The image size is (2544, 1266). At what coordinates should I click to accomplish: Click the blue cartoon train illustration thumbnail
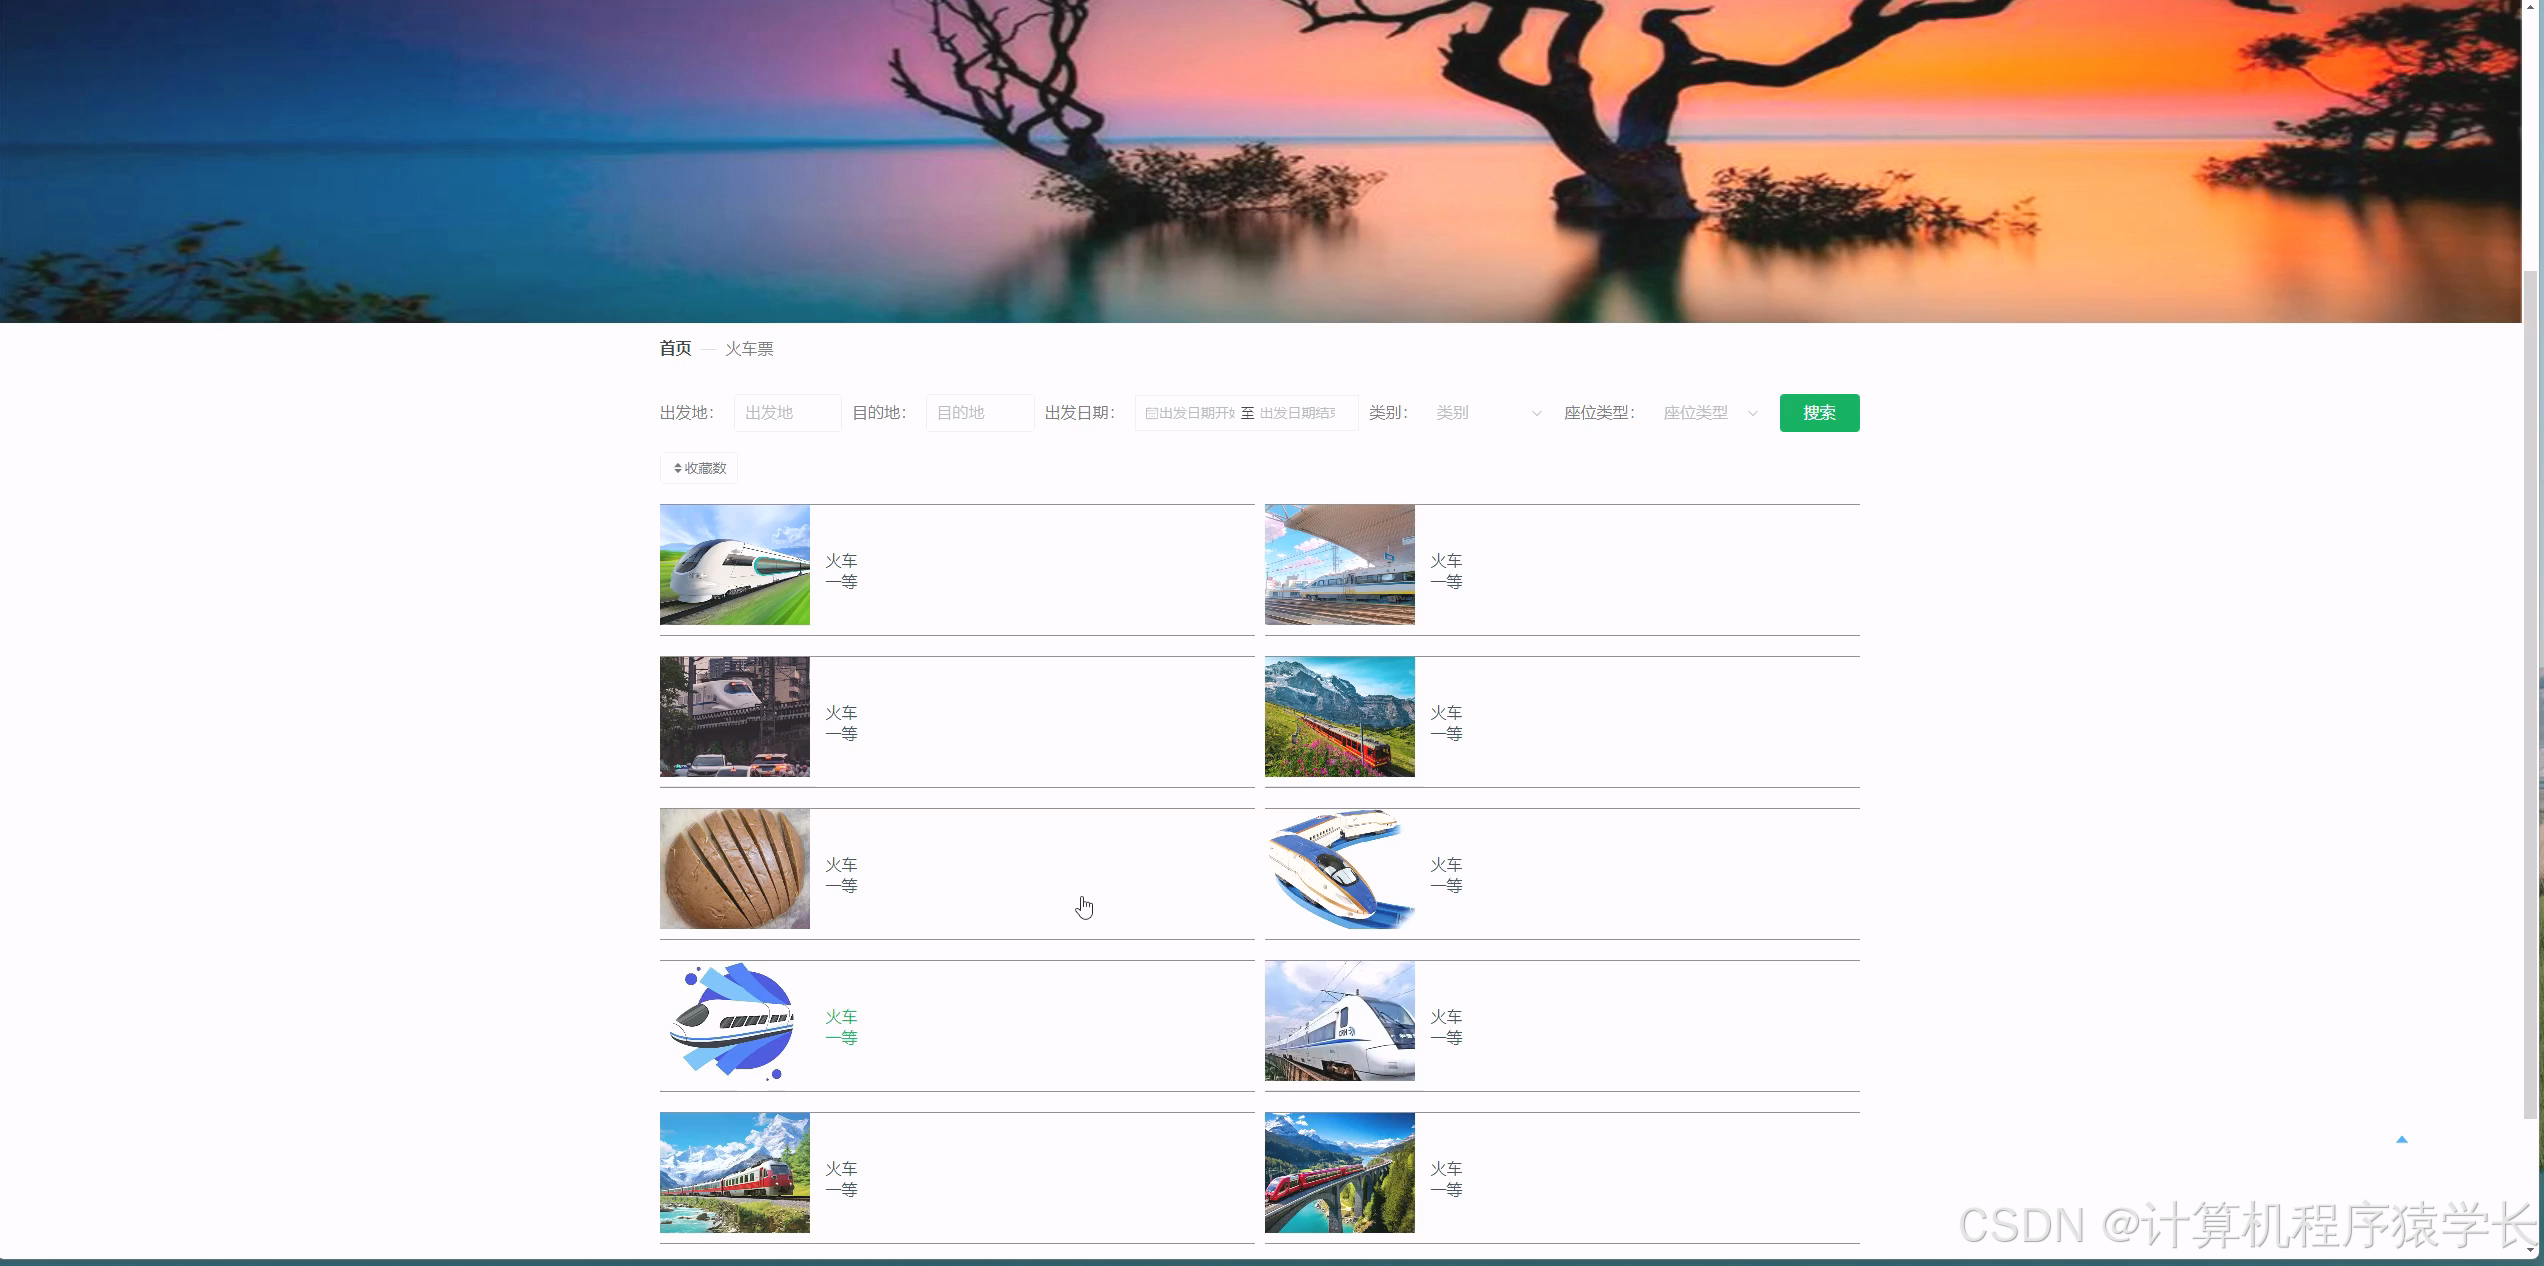tap(734, 1020)
